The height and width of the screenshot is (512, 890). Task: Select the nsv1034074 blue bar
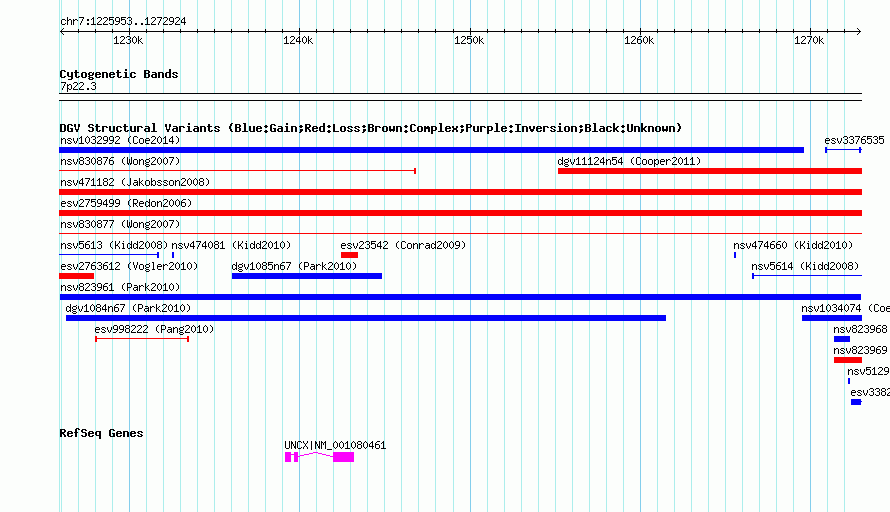832,318
